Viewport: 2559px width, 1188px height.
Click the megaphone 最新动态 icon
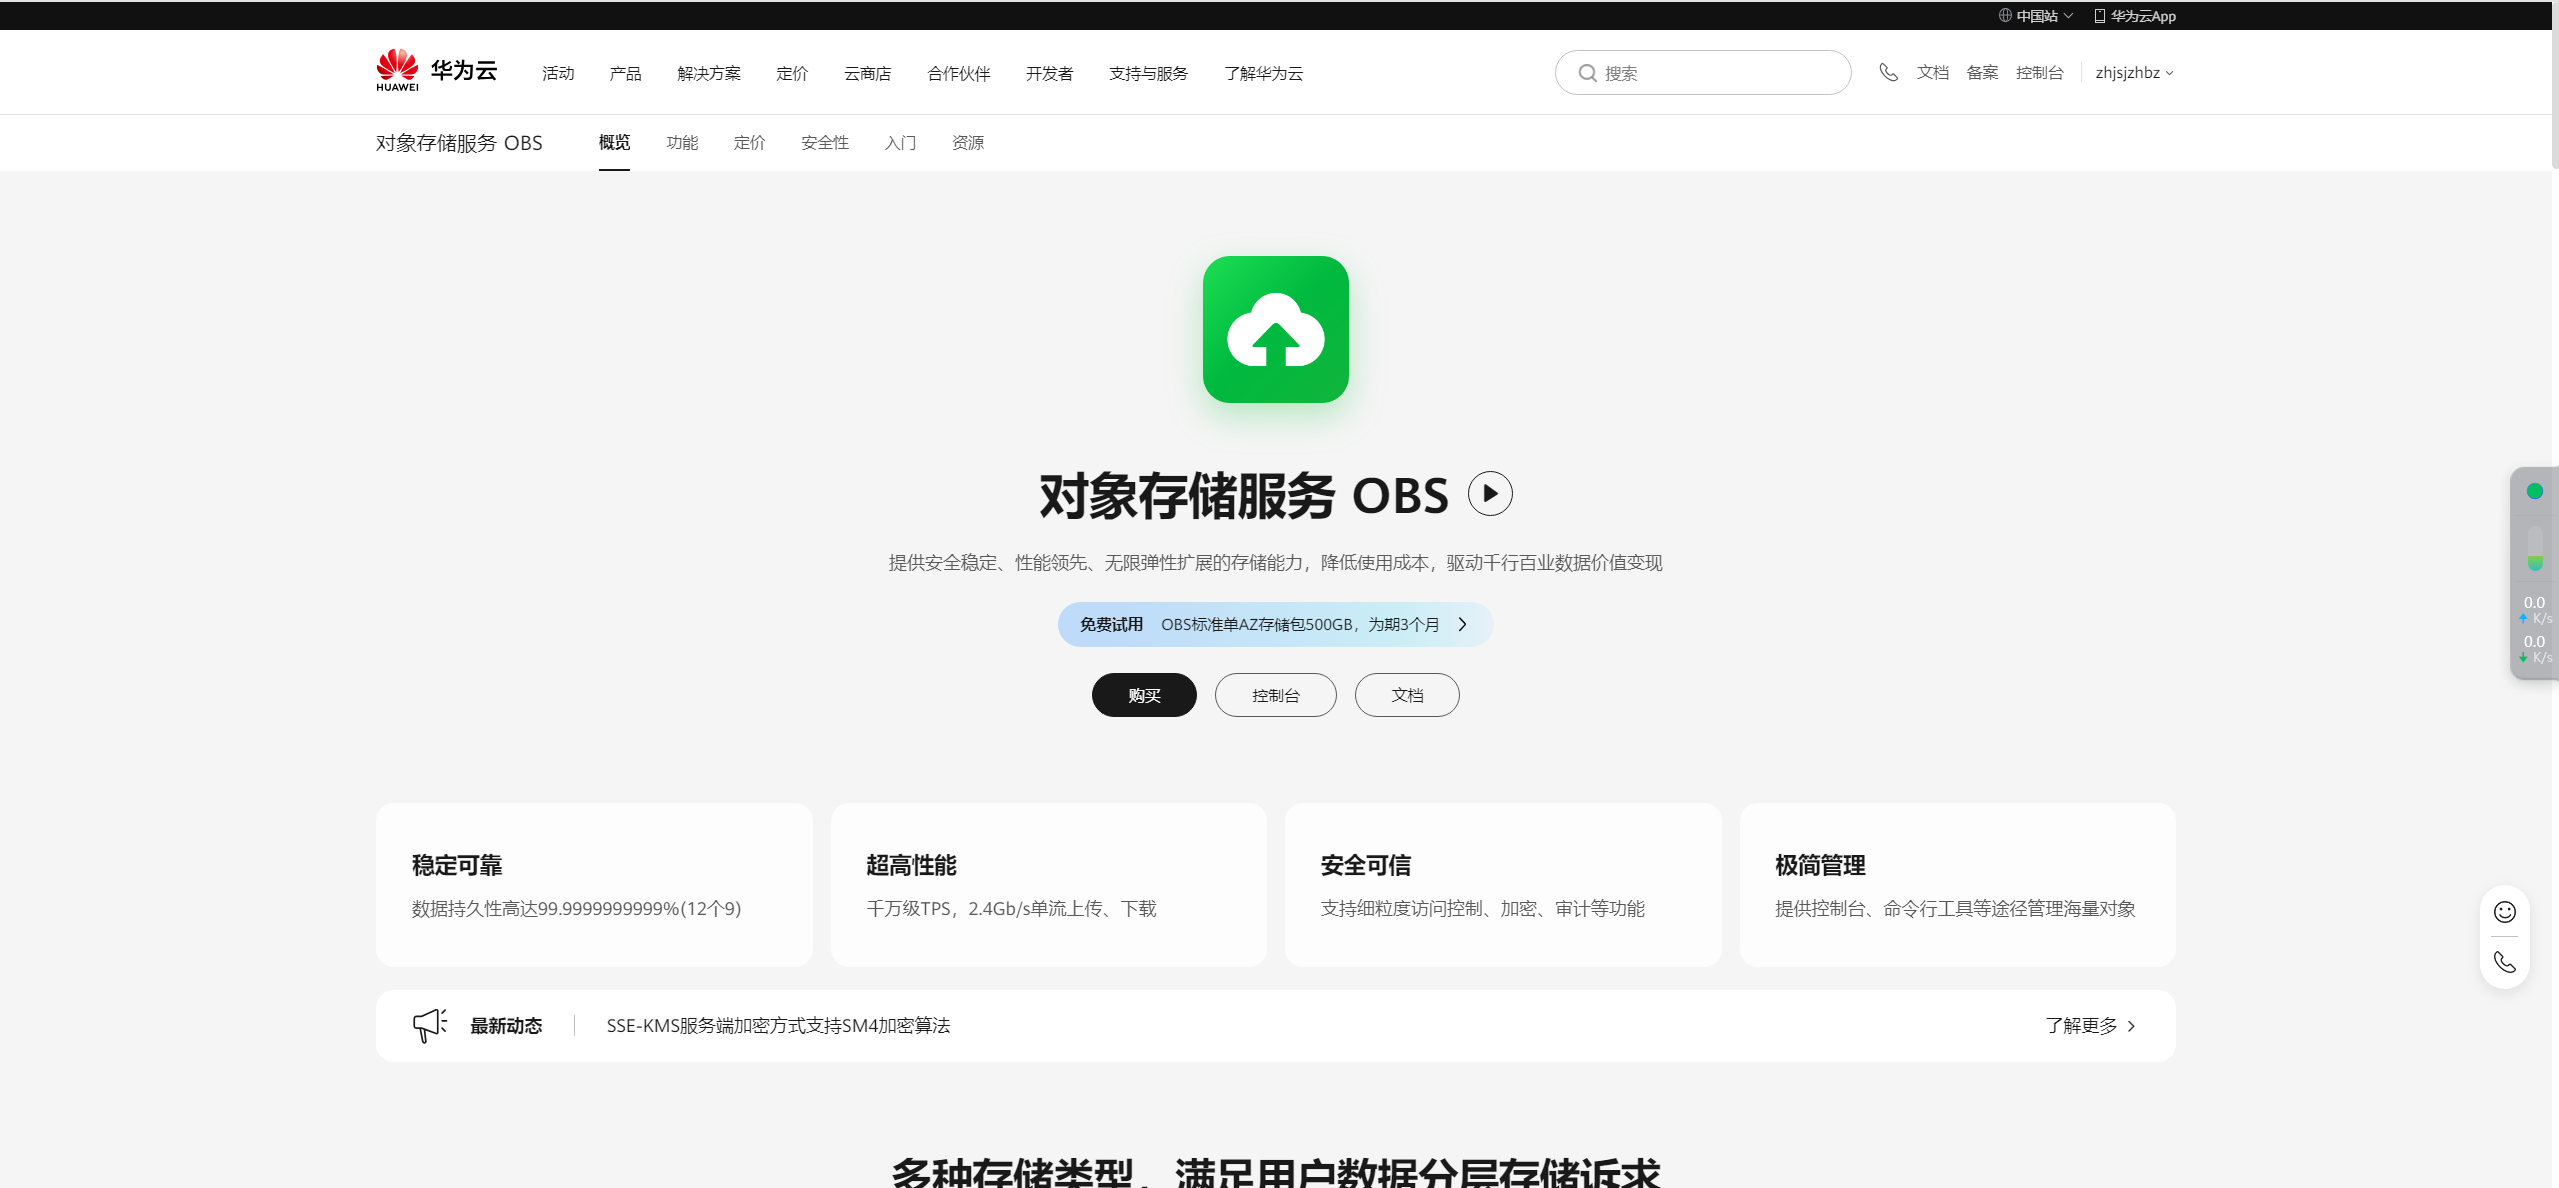tap(429, 1025)
